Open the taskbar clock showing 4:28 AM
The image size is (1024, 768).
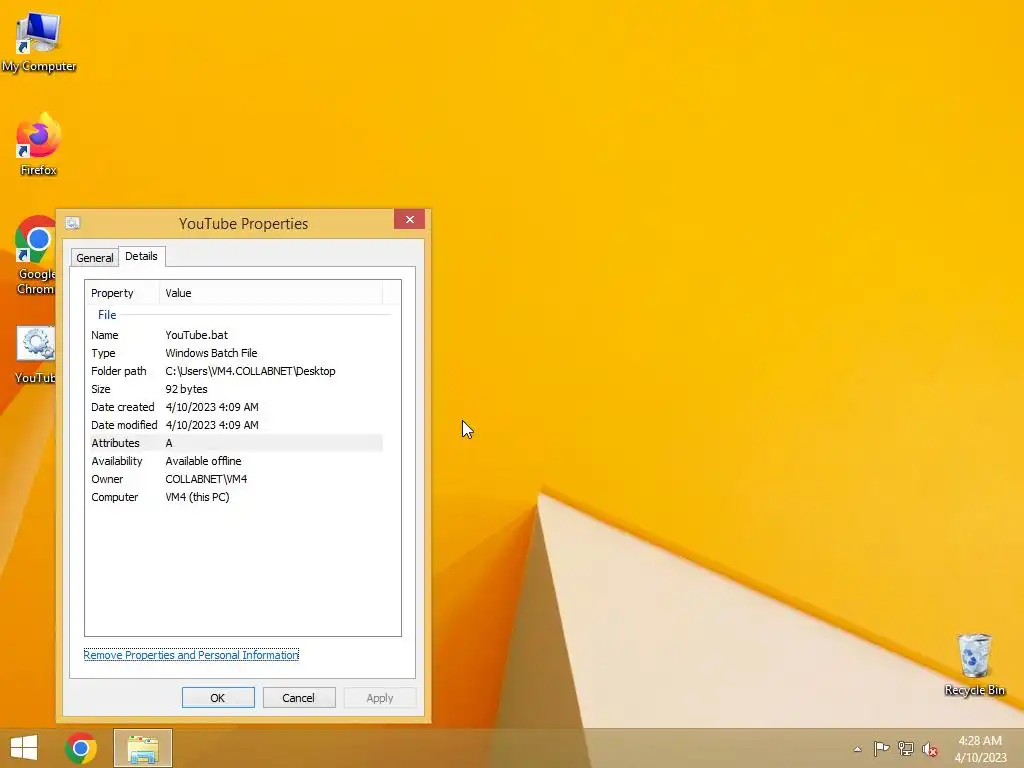tap(980, 749)
